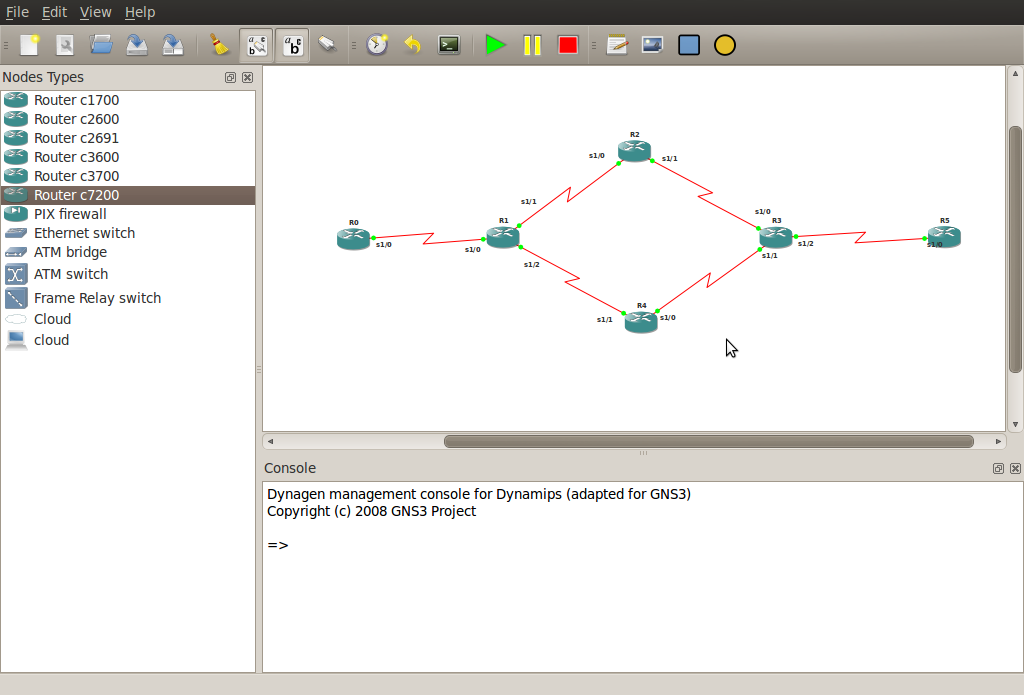Click router R5 in topology
The width and height of the screenshot is (1024, 695).
click(944, 236)
